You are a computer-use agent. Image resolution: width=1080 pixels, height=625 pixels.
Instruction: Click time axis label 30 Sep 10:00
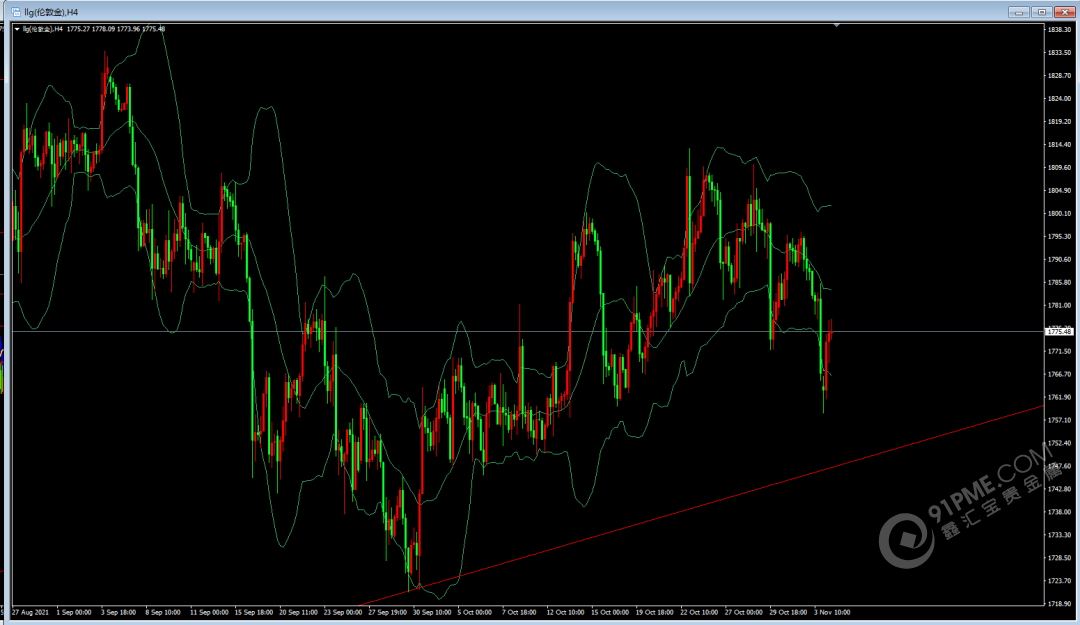(432, 612)
